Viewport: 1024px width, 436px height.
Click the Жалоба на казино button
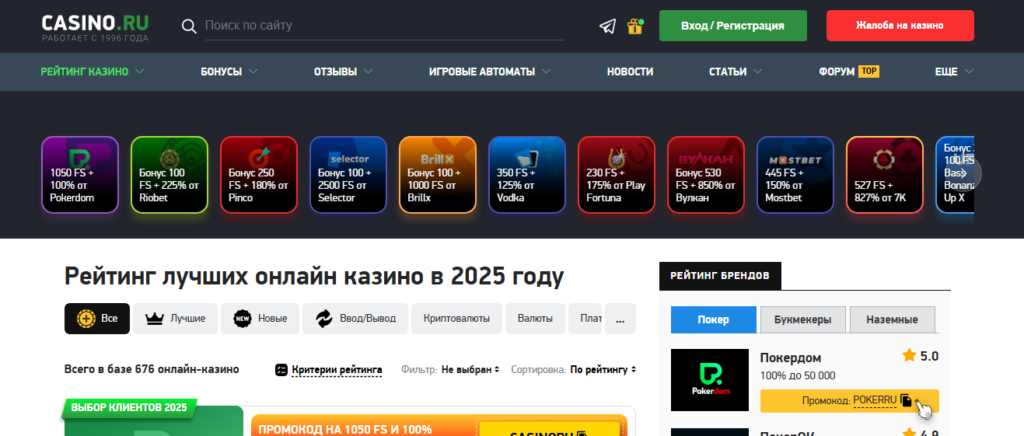click(x=900, y=26)
